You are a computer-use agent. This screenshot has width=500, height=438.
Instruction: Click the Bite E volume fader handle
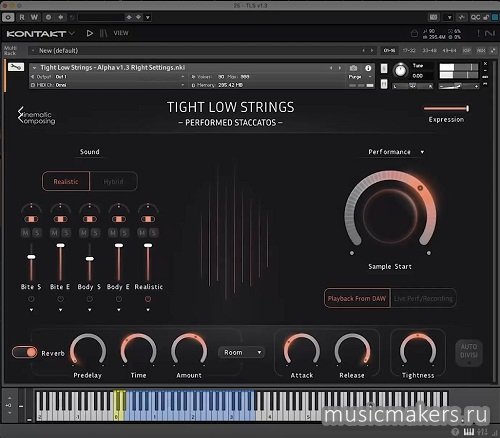[60, 245]
